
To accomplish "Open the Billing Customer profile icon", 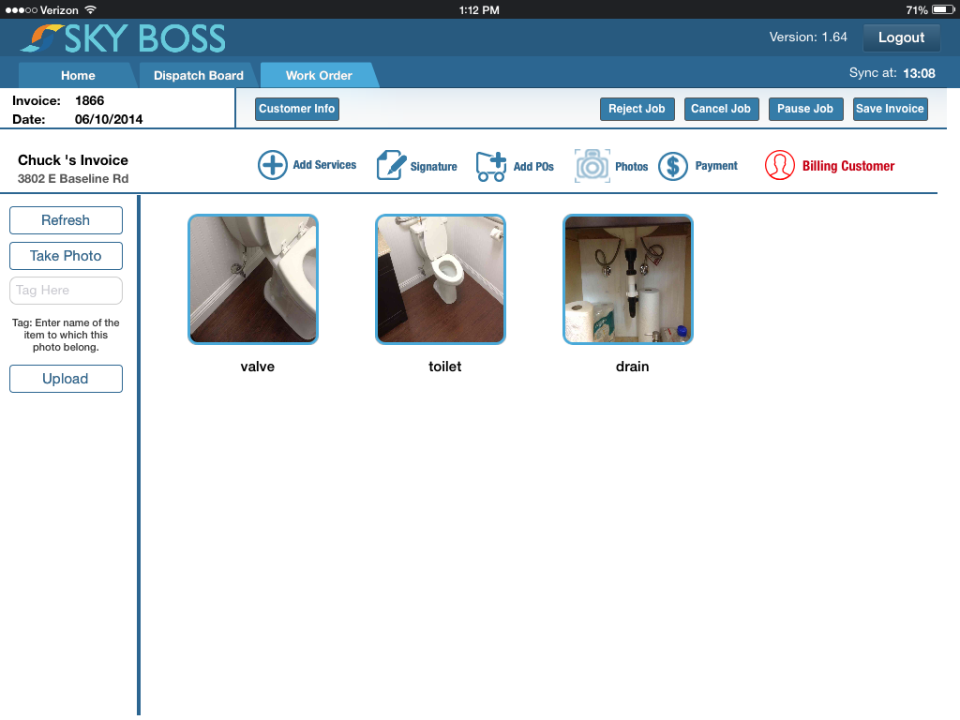I will [x=781, y=165].
